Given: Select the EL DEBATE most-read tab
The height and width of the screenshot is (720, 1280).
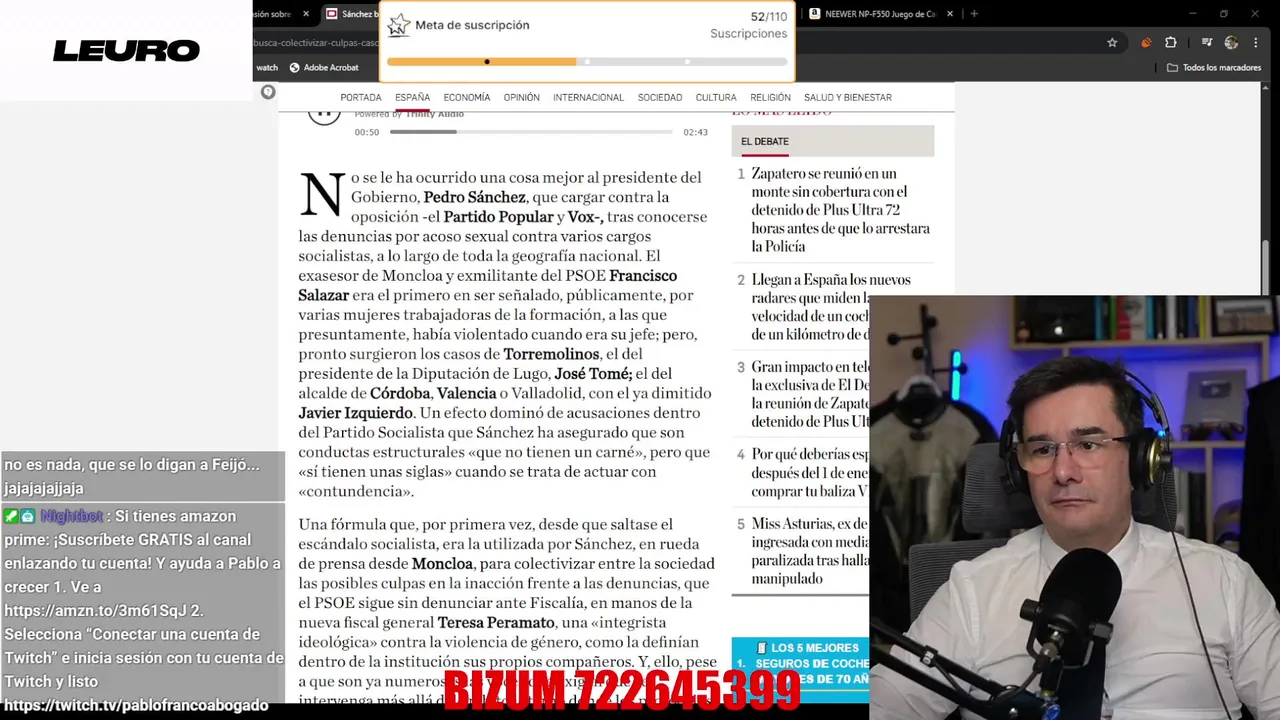Looking at the screenshot, I should (x=765, y=142).
